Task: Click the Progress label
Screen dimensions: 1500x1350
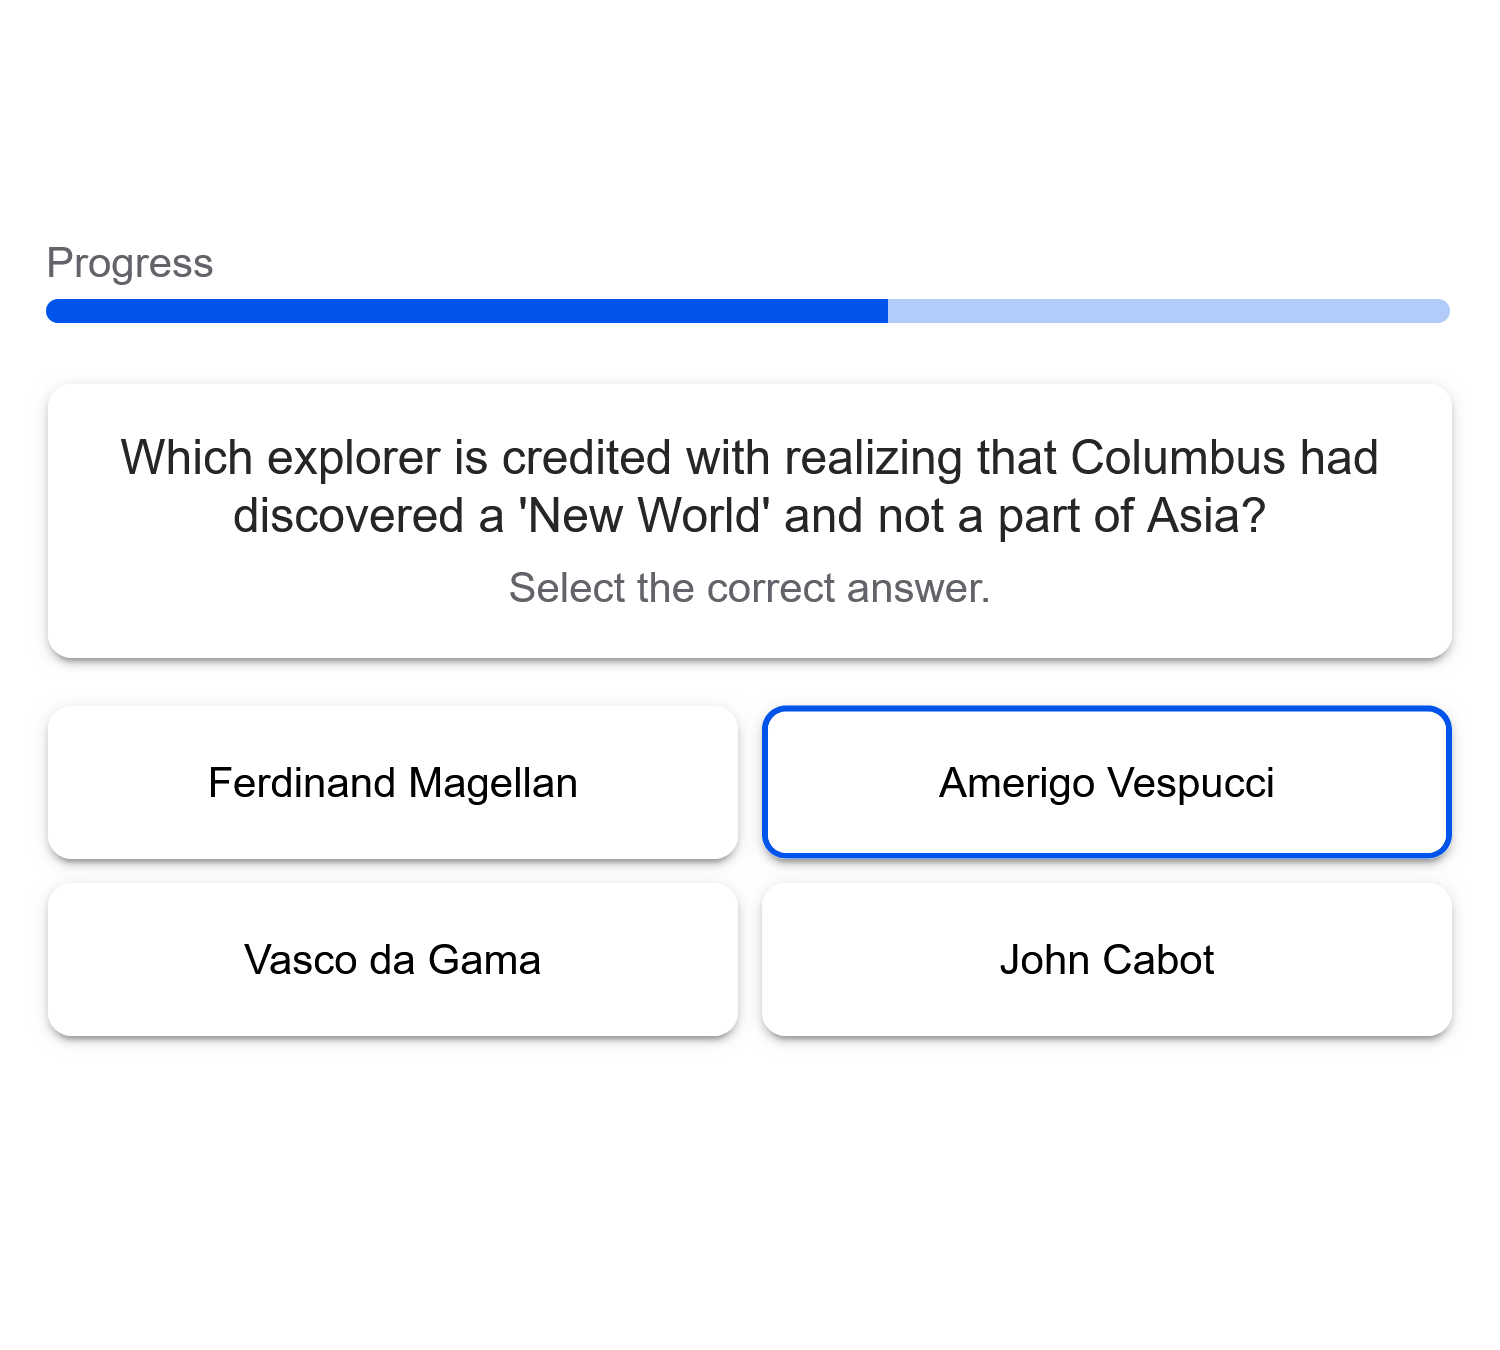Action: (130, 262)
